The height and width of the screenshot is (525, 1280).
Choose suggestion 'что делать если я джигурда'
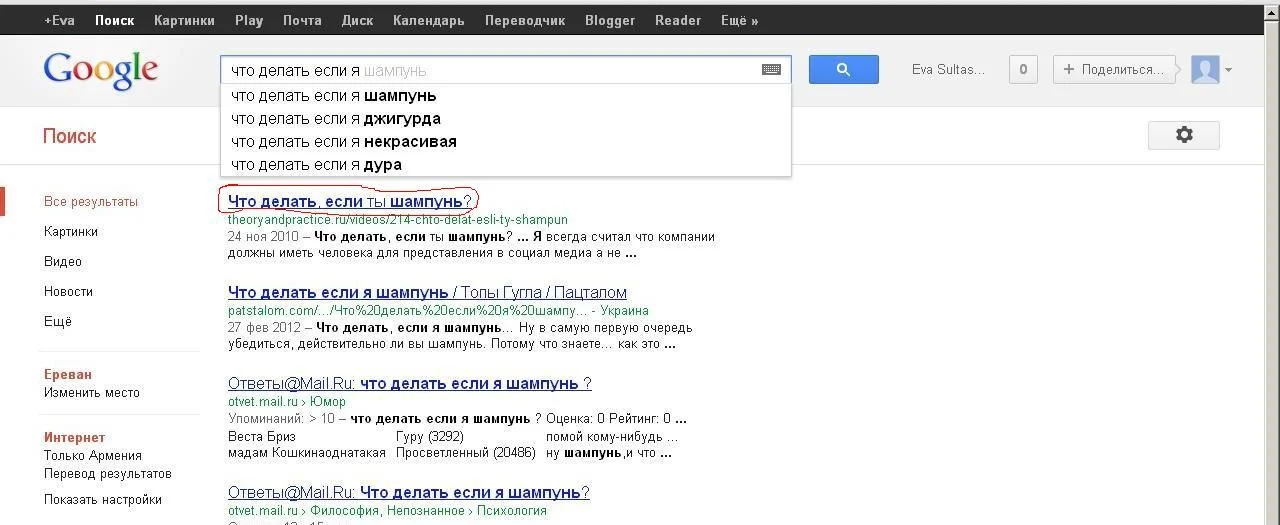click(x=506, y=119)
